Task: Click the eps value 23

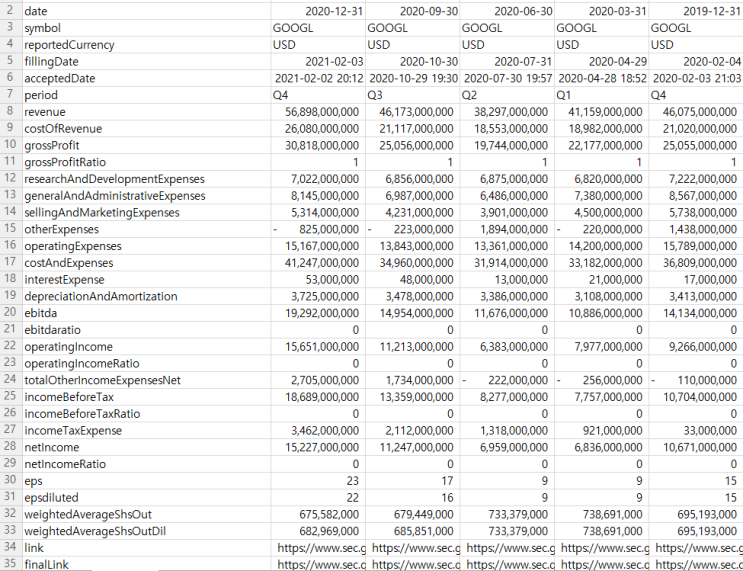Action: pos(318,480)
